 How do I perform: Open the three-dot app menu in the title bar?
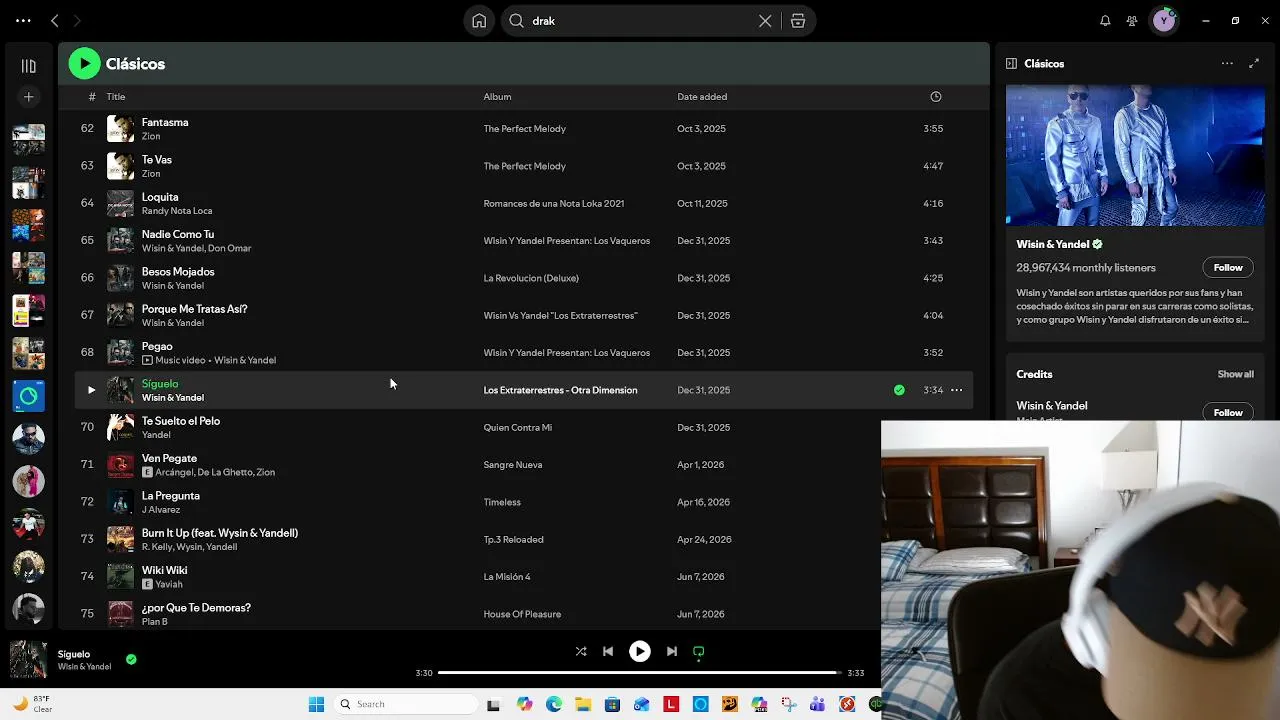[23, 21]
